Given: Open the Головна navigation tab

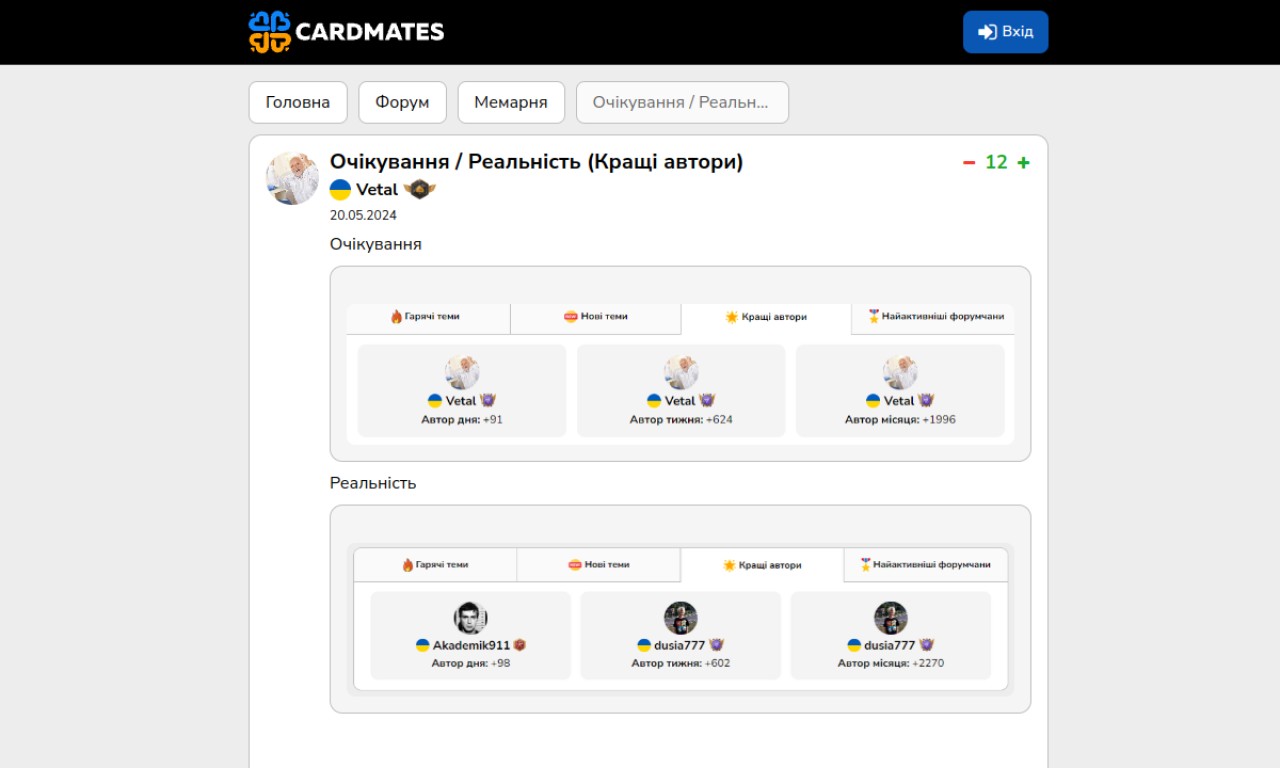Looking at the screenshot, I should [298, 102].
